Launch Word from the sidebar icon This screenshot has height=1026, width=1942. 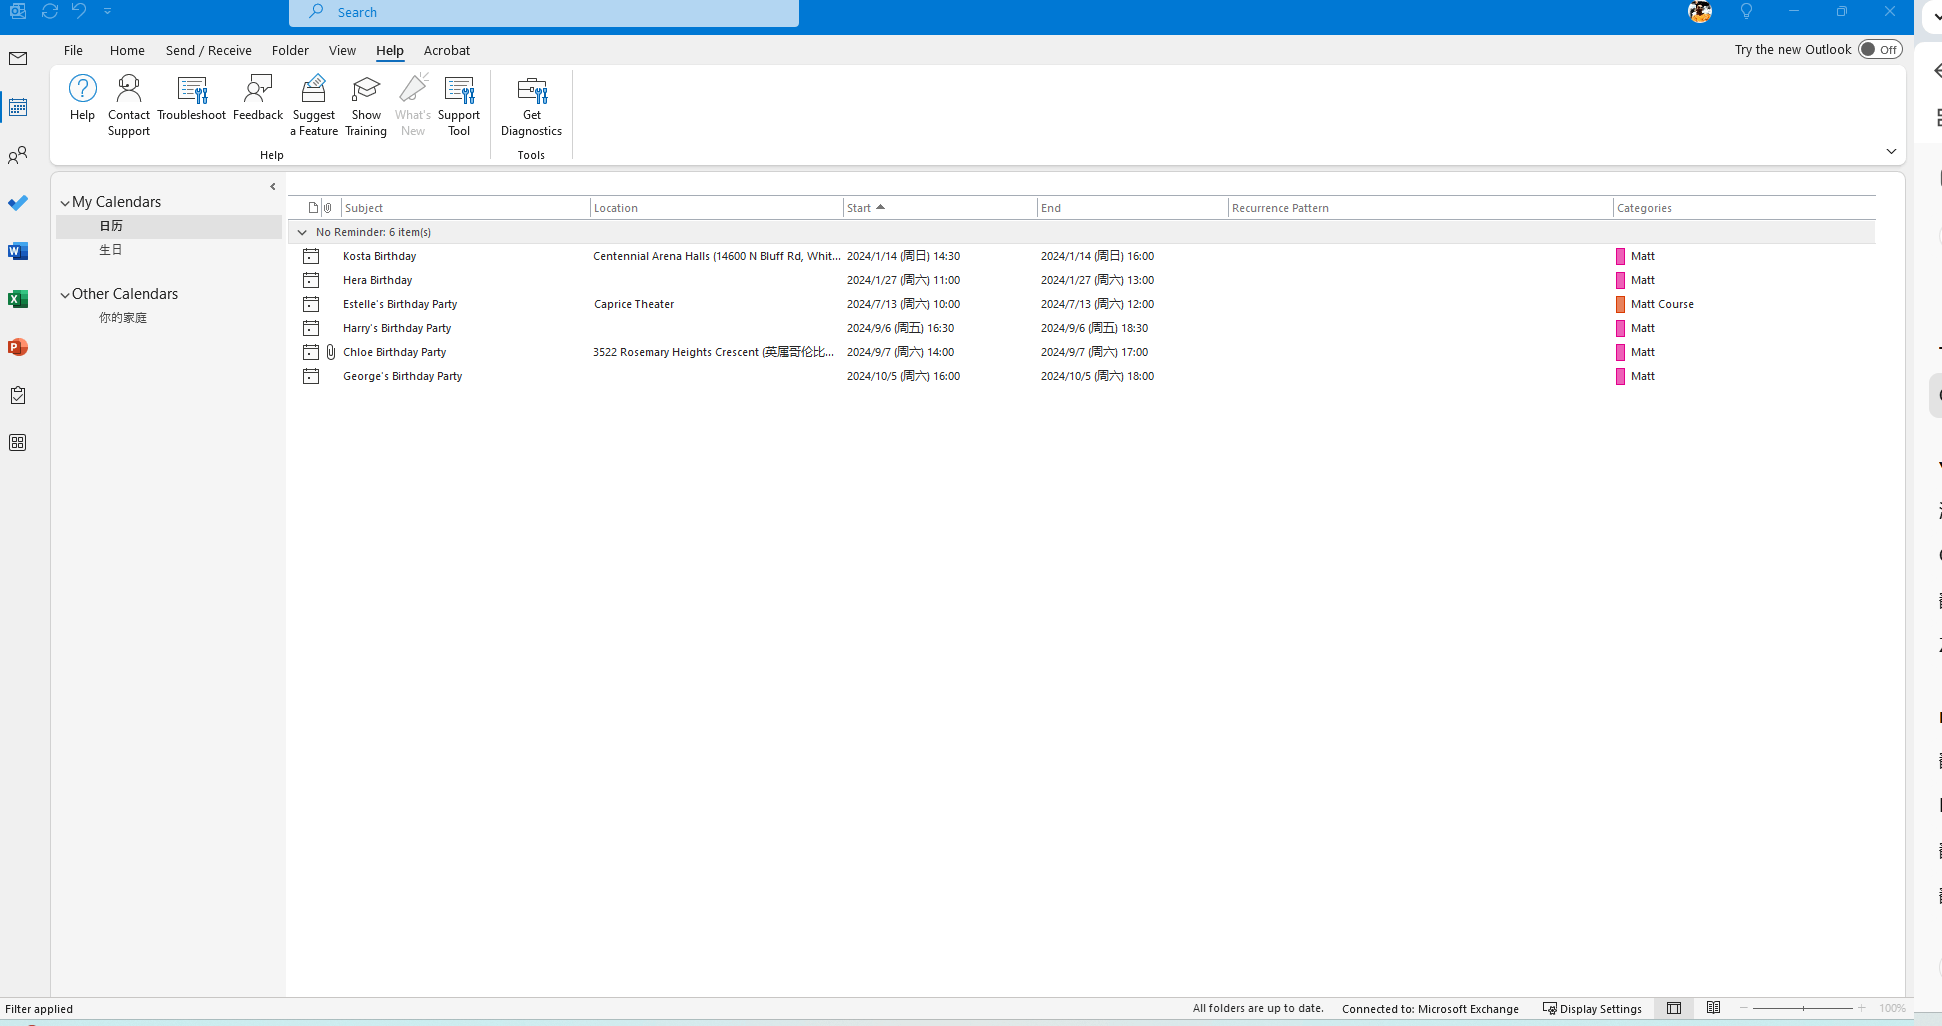point(18,251)
